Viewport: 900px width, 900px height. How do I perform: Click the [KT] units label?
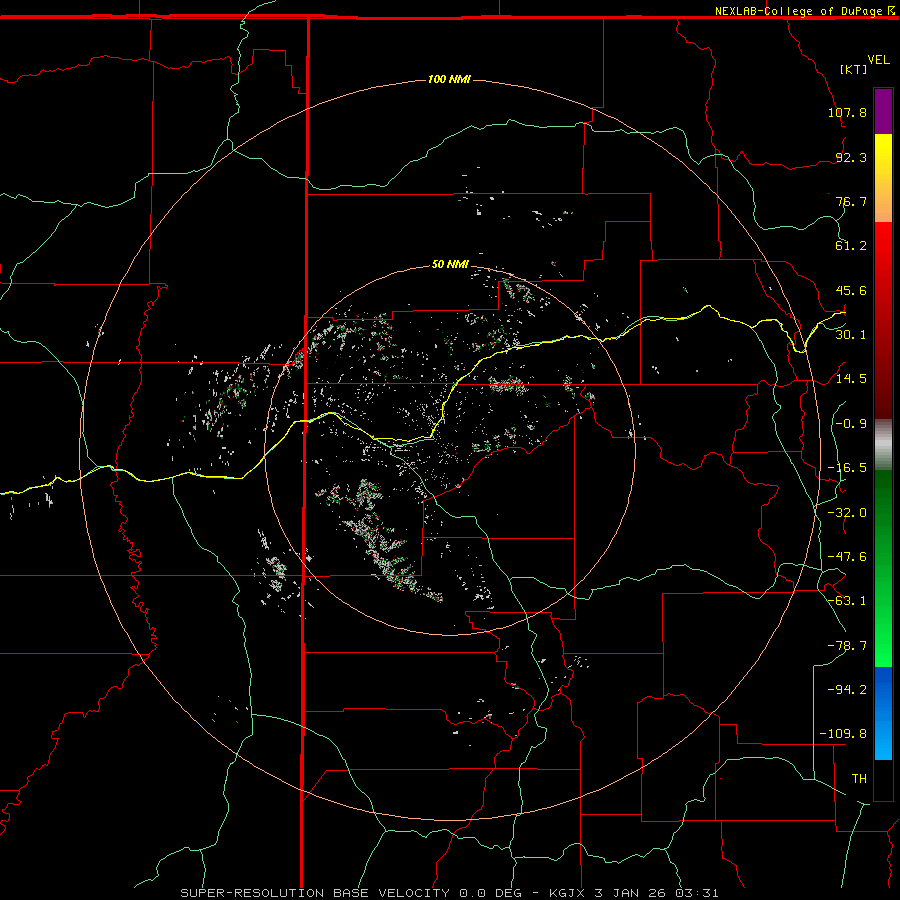854,69
